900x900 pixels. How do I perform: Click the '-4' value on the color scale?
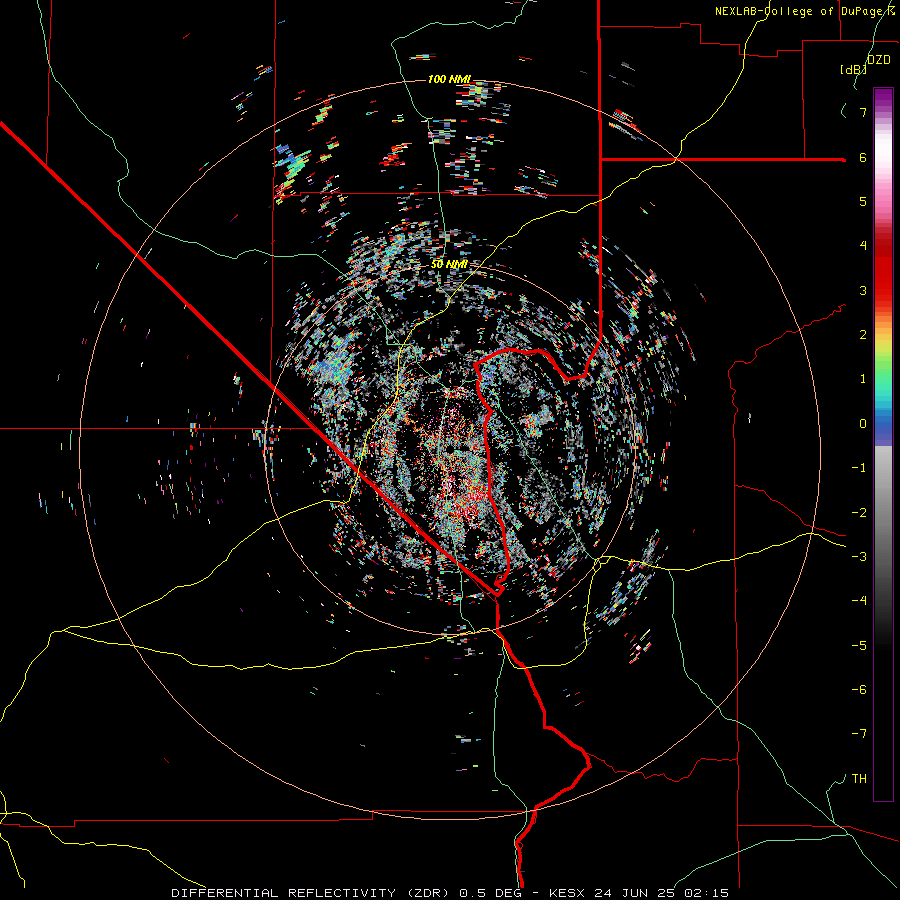[x=859, y=600]
